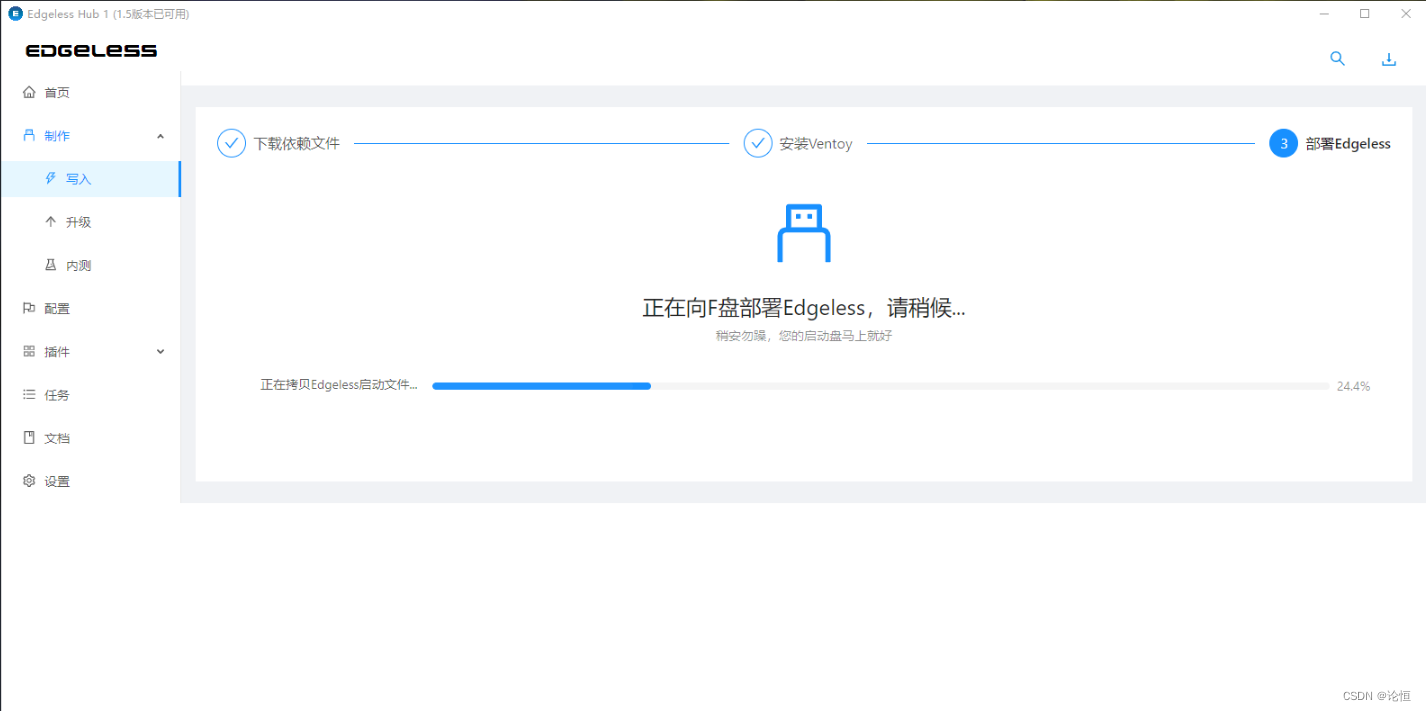This screenshot has height=711, width=1426.
Task: Click the Edgeless Hub logo
Action: (x=91, y=50)
